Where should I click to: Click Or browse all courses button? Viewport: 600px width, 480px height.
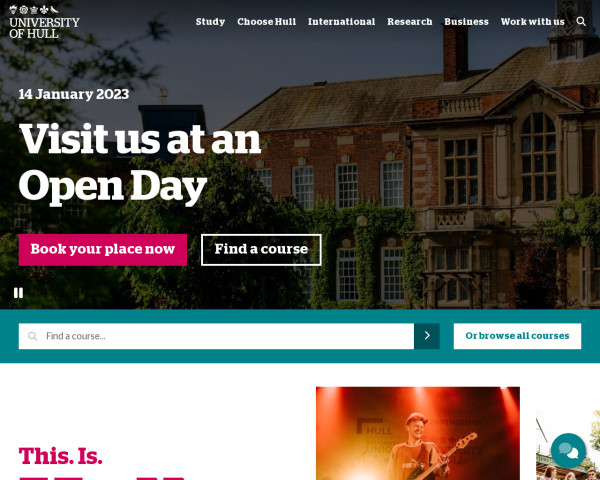(x=517, y=336)
